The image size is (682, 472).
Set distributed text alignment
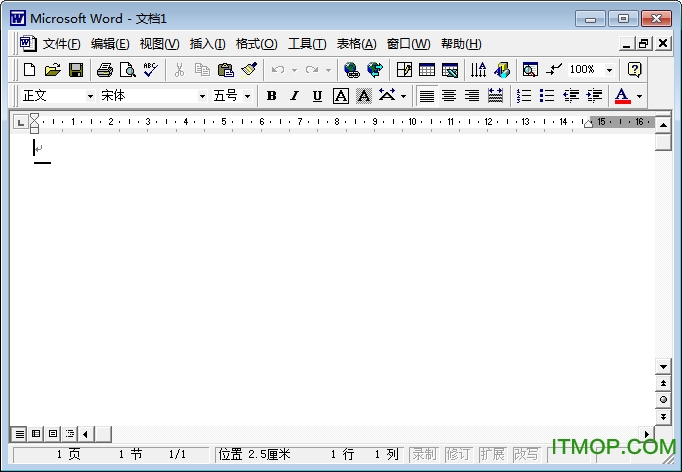495,96
